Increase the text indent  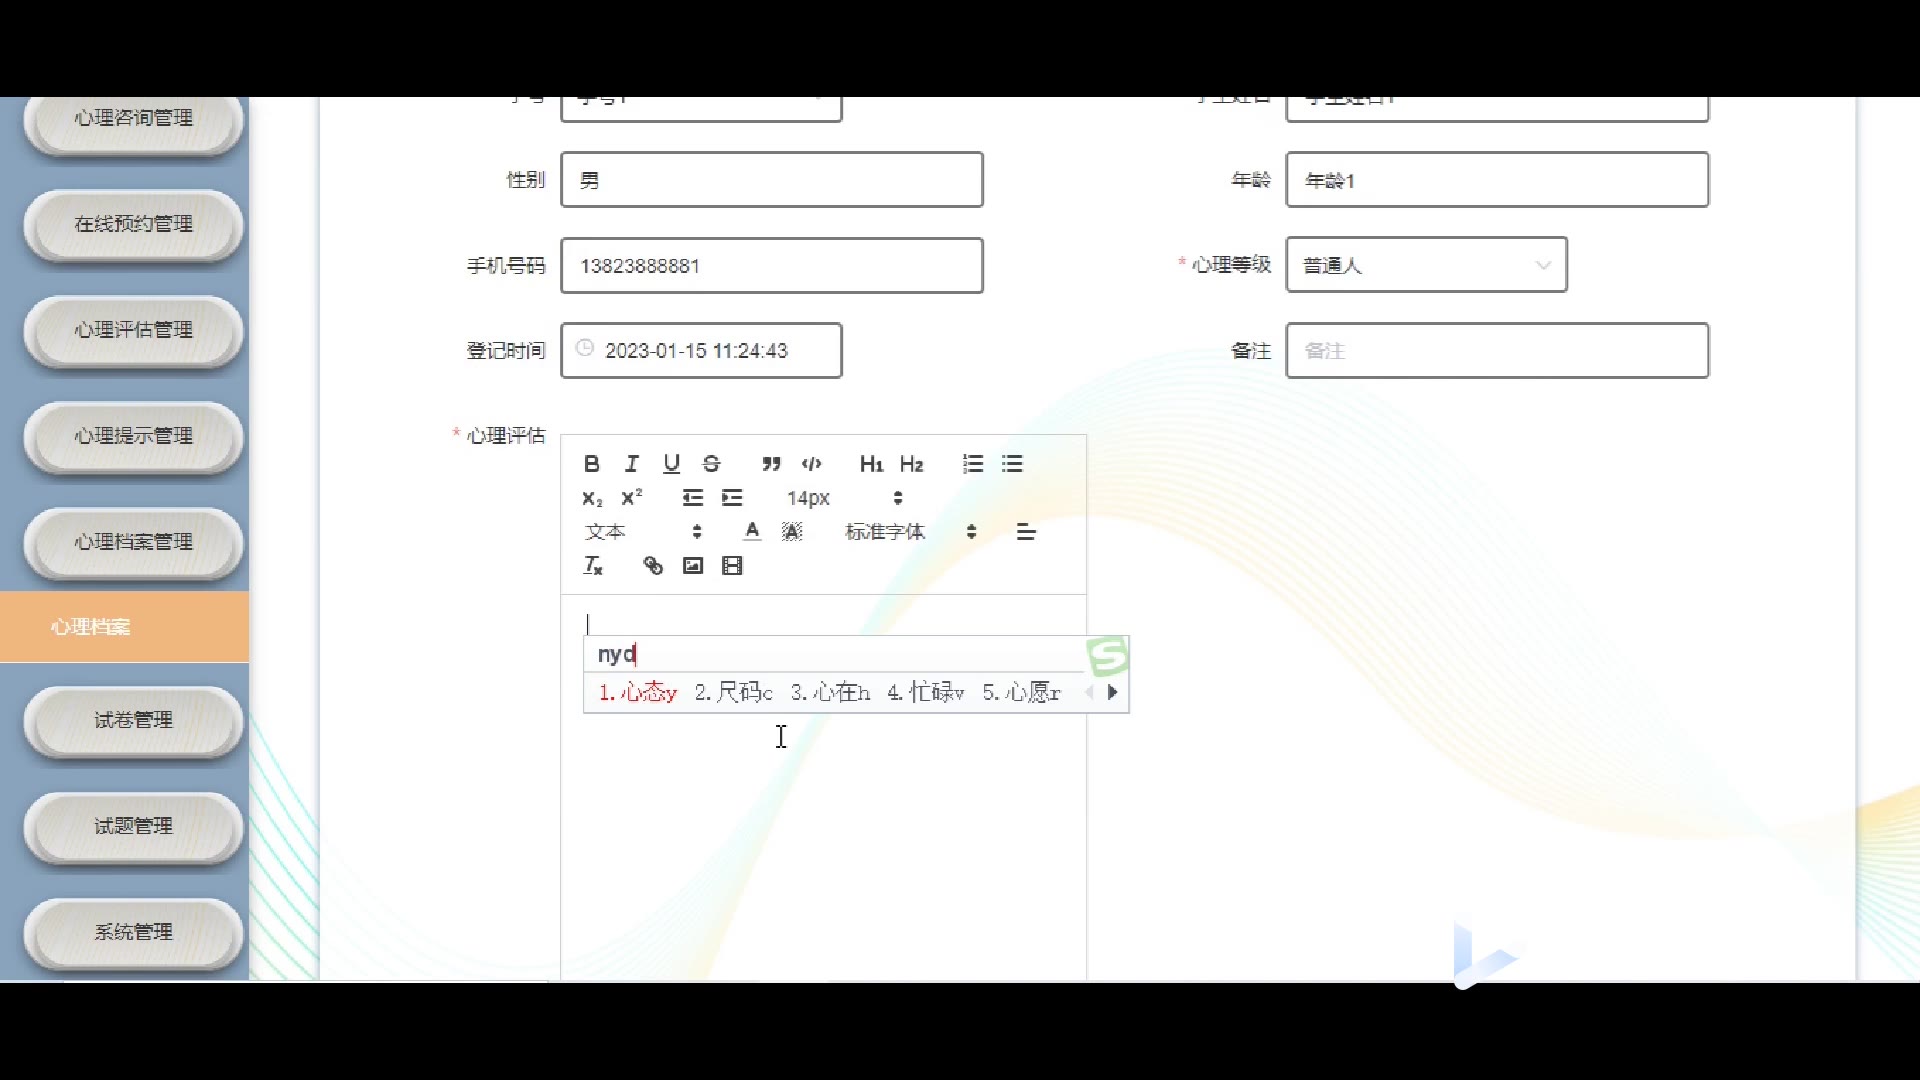tap(733, 498)
